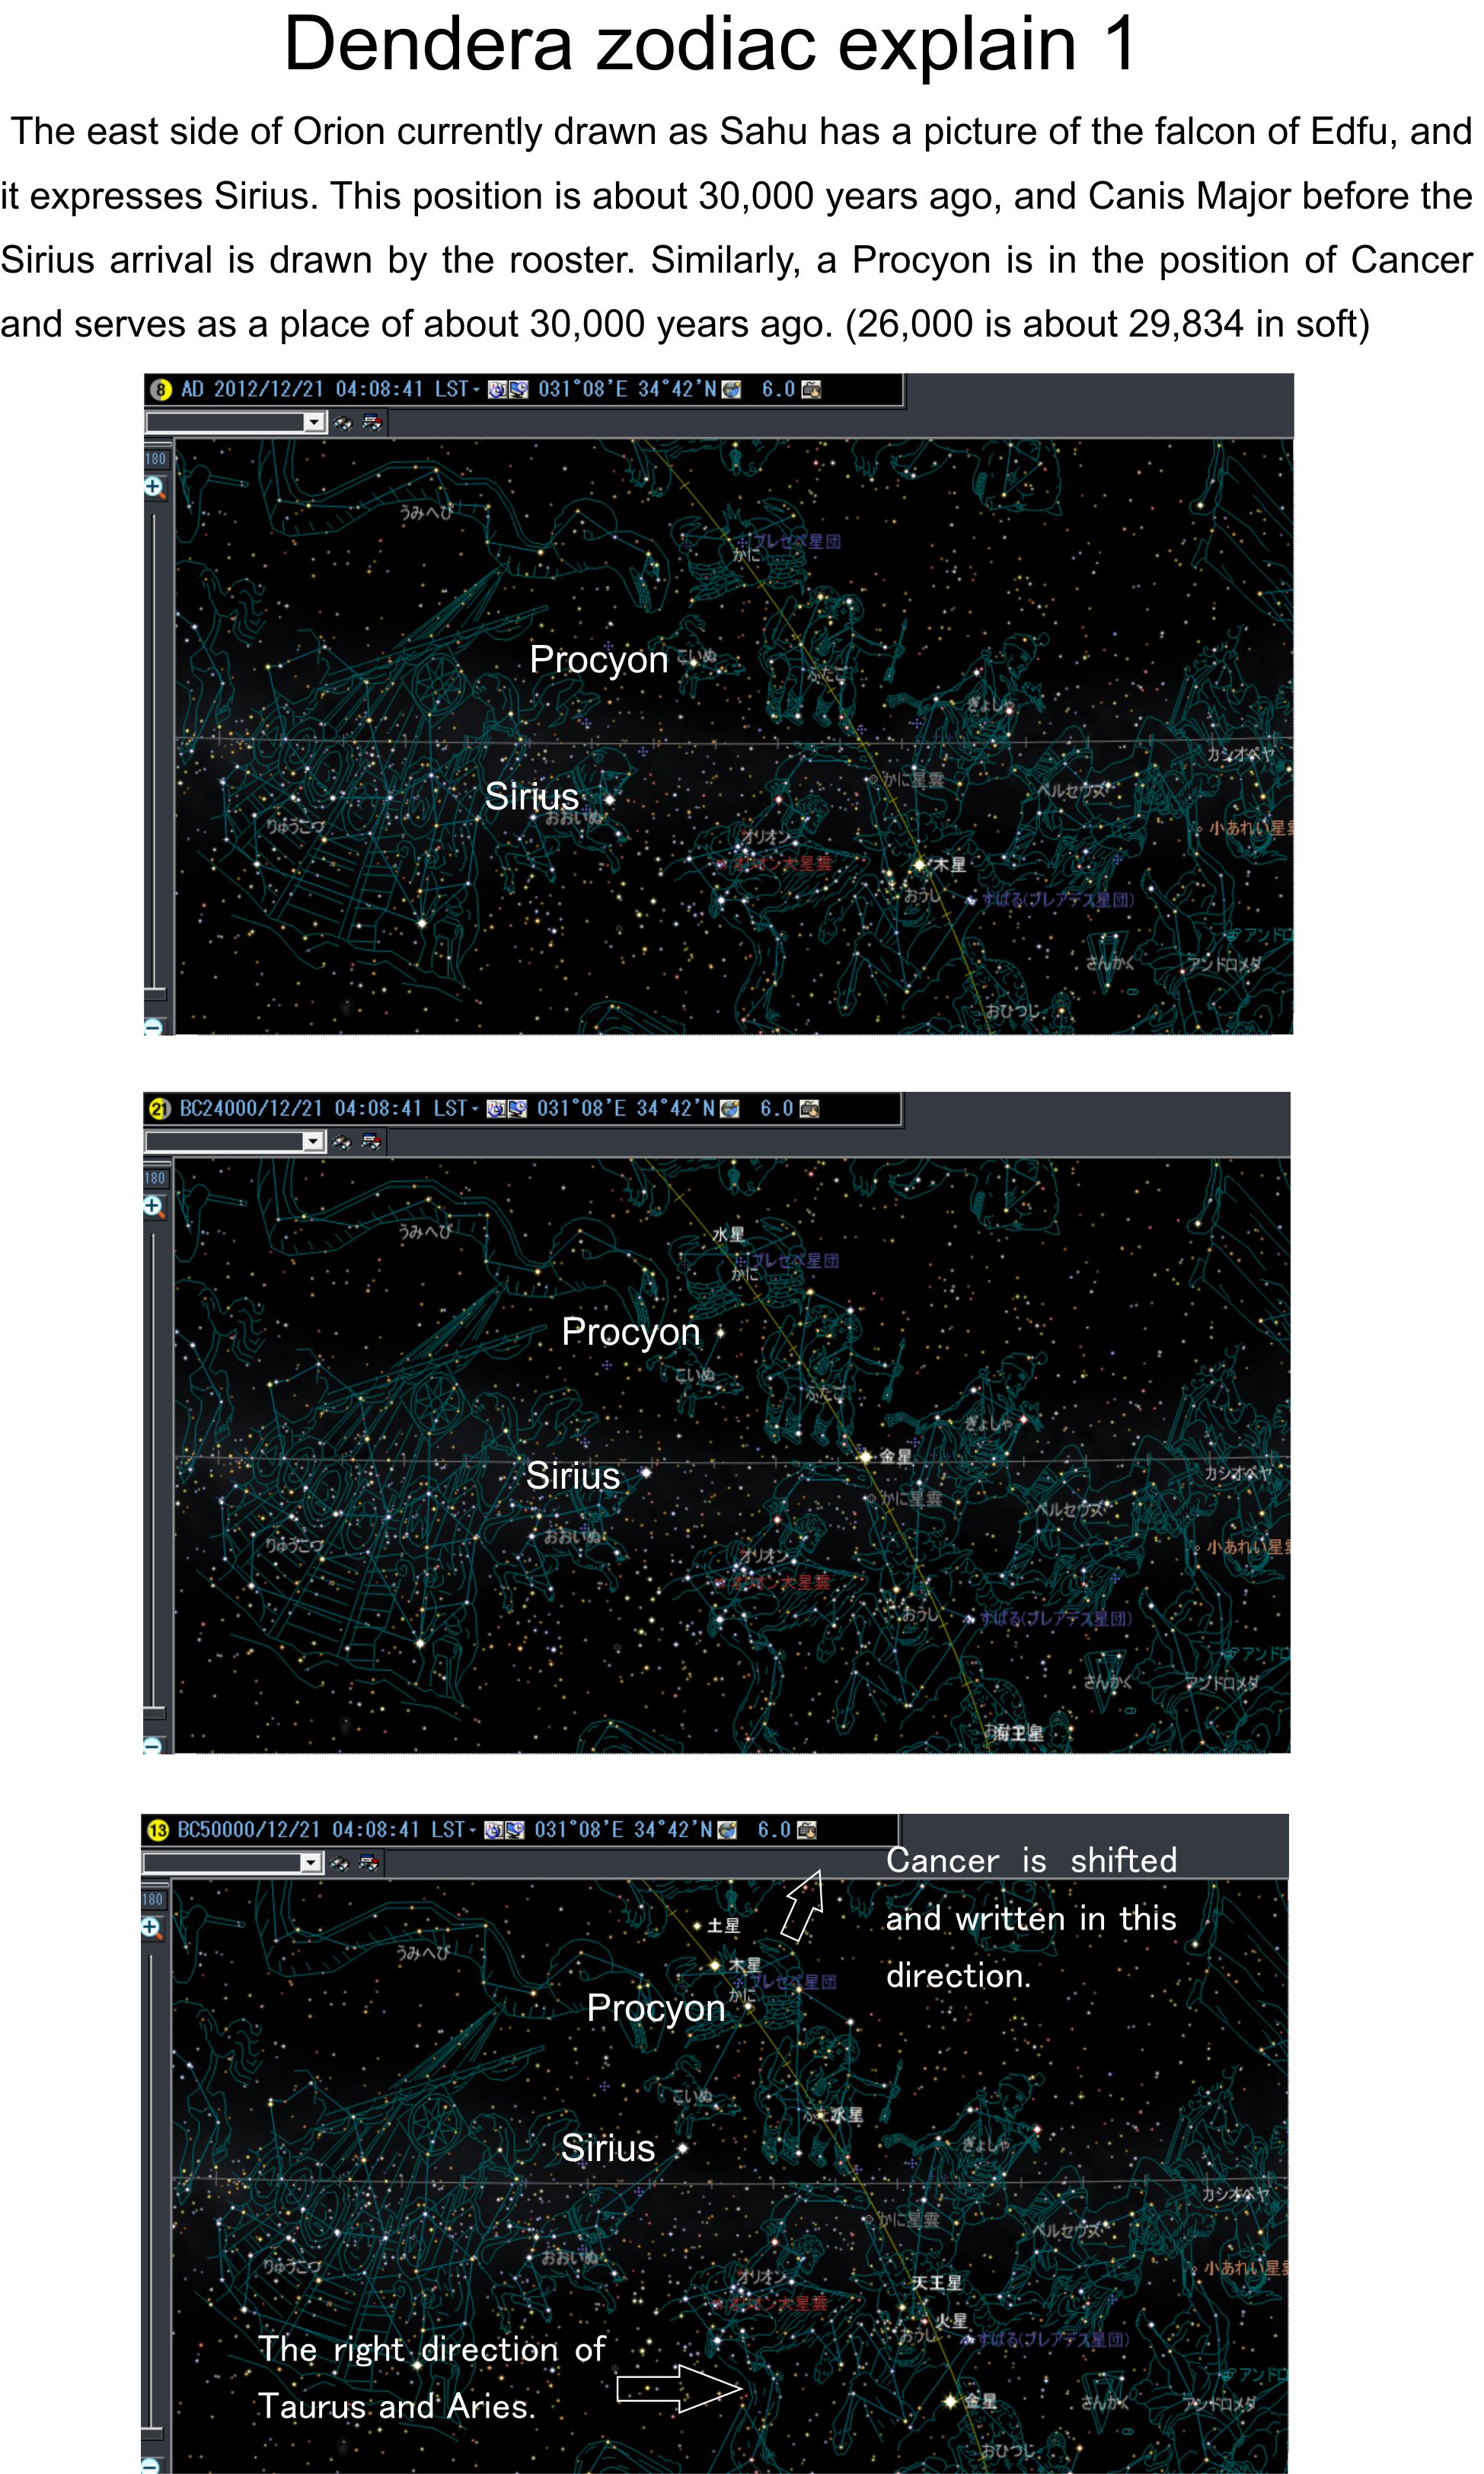Zoom in with magnifier plus in AD 2012 panel

154,487
